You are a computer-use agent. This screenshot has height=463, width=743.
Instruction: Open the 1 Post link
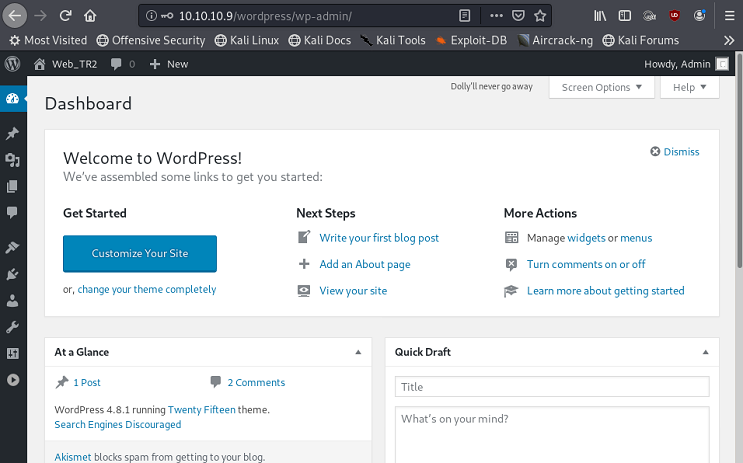click(x=87, y=382)
